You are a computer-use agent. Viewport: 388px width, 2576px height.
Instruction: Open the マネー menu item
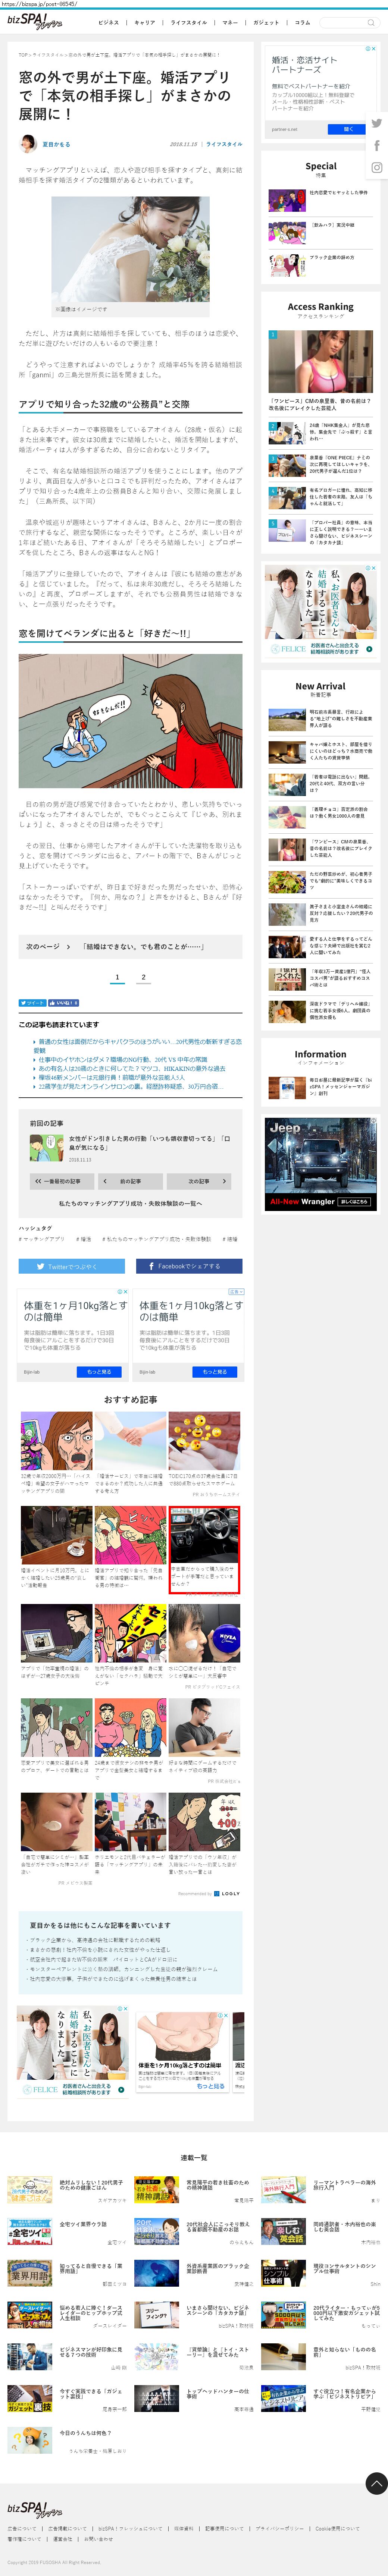click(x=230, y=22)
